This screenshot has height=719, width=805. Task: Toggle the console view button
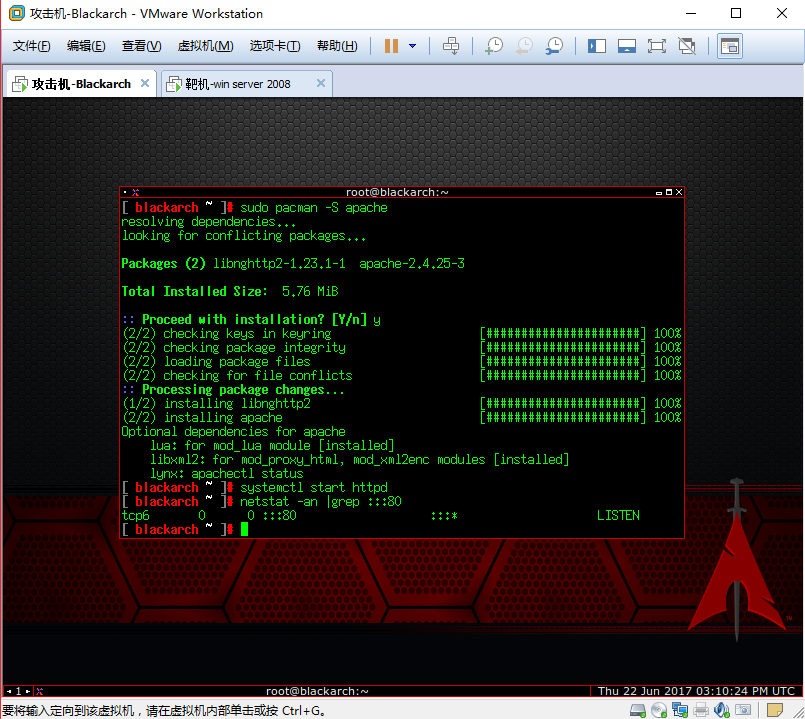[730, 46]
